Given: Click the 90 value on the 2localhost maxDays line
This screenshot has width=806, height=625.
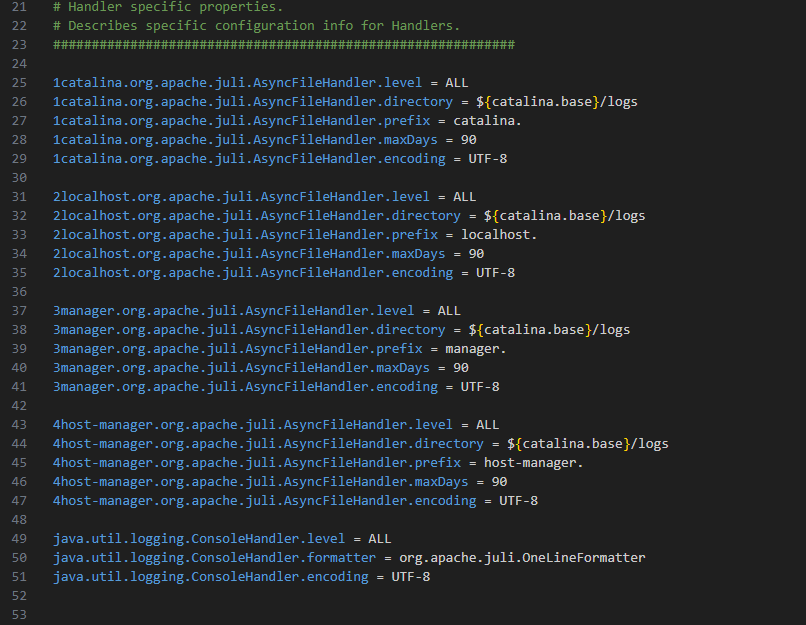Looking at the screenshot, I should (x=476, y=254).
